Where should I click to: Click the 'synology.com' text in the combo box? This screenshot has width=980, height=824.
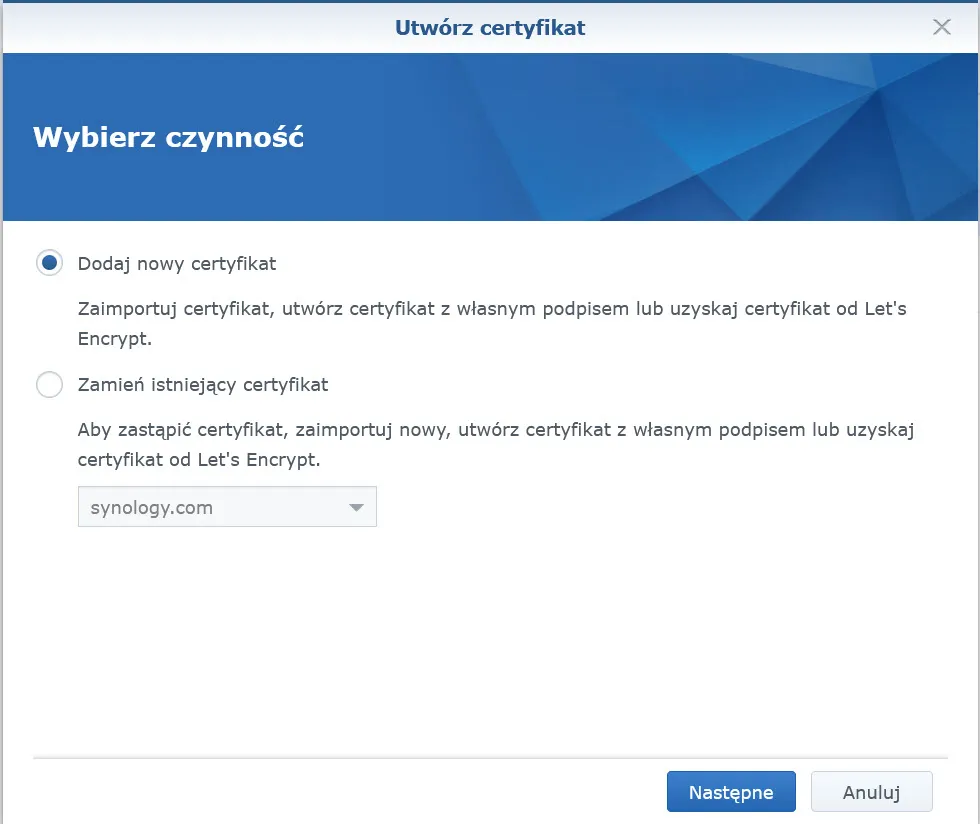point(152,507)
